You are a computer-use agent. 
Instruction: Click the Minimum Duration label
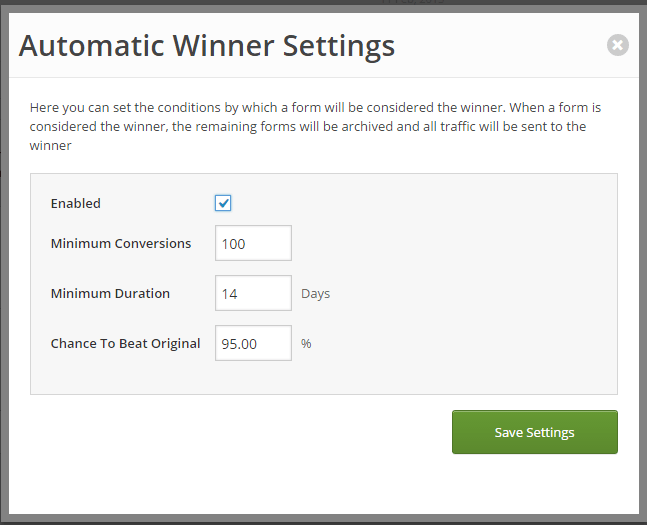(110, 293)
